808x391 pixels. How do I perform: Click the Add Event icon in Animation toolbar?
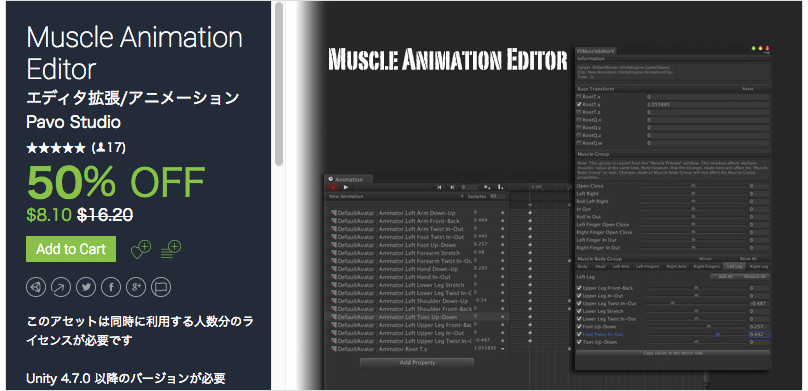[500, 188]
